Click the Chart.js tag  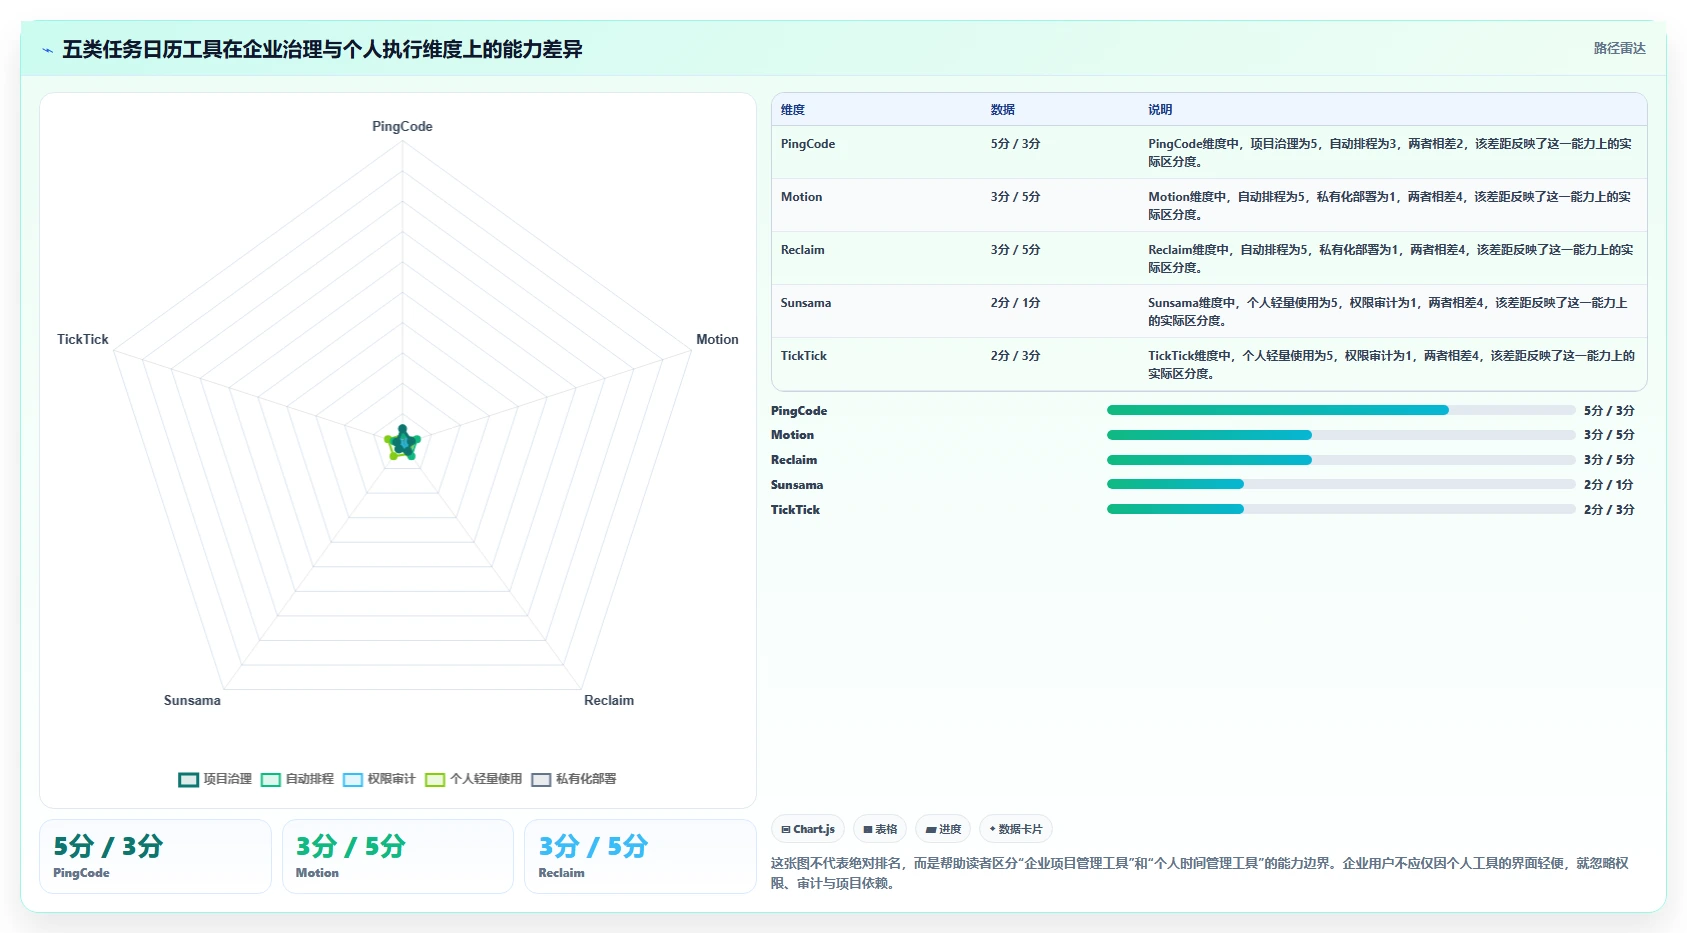808,829
